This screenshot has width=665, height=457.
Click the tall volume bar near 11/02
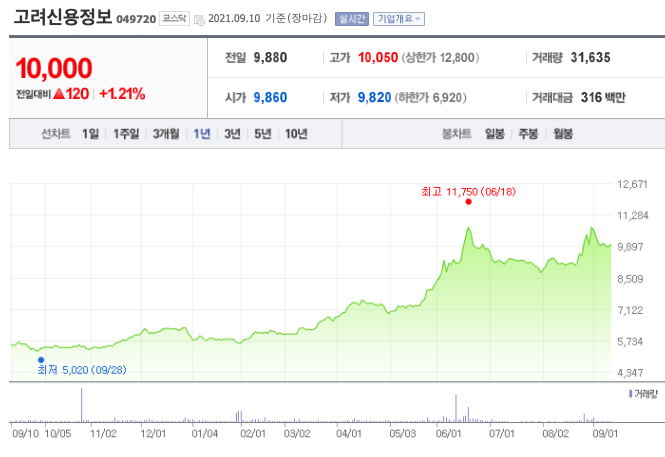[x=81, y=405]
